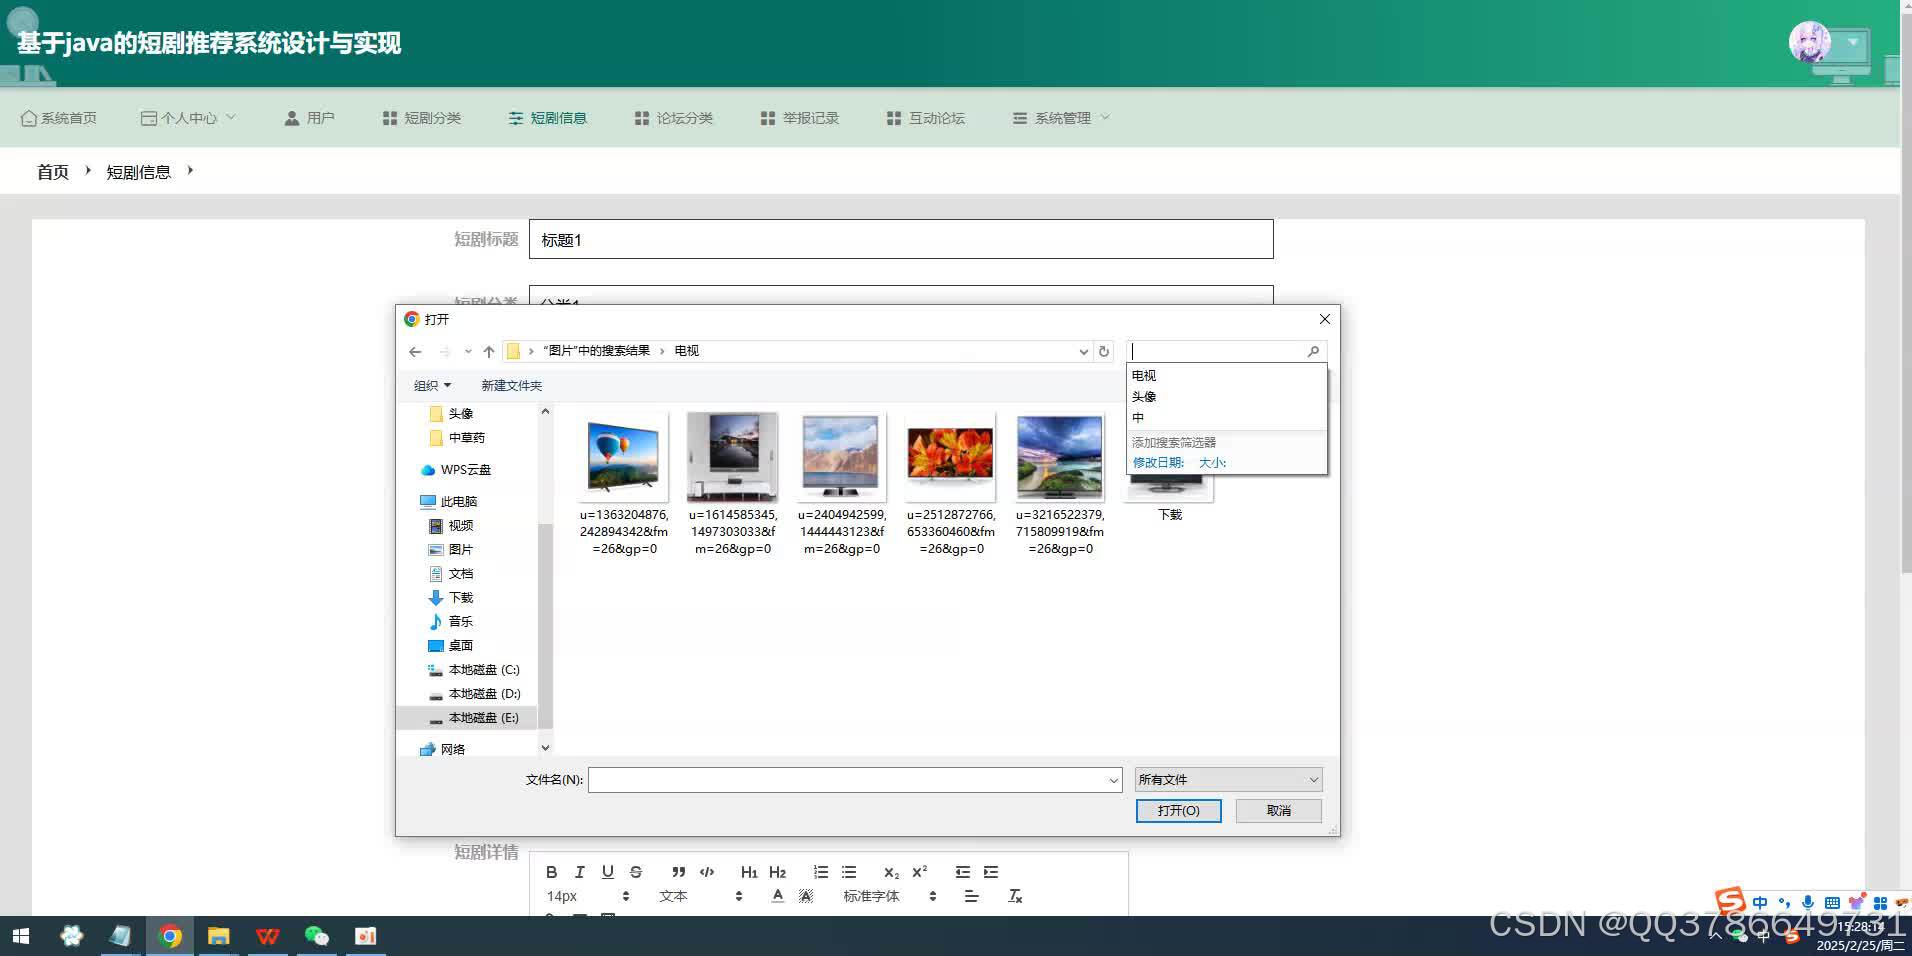The image size is (1912, 956).
Task: Open the 组织 dropdown in the dialog
Action: [432, 385]
